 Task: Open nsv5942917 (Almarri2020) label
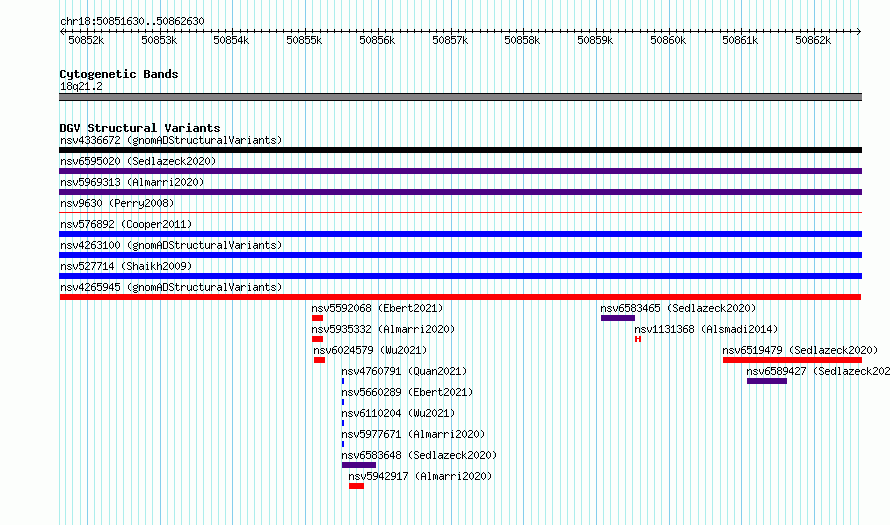tap(420, 476)
